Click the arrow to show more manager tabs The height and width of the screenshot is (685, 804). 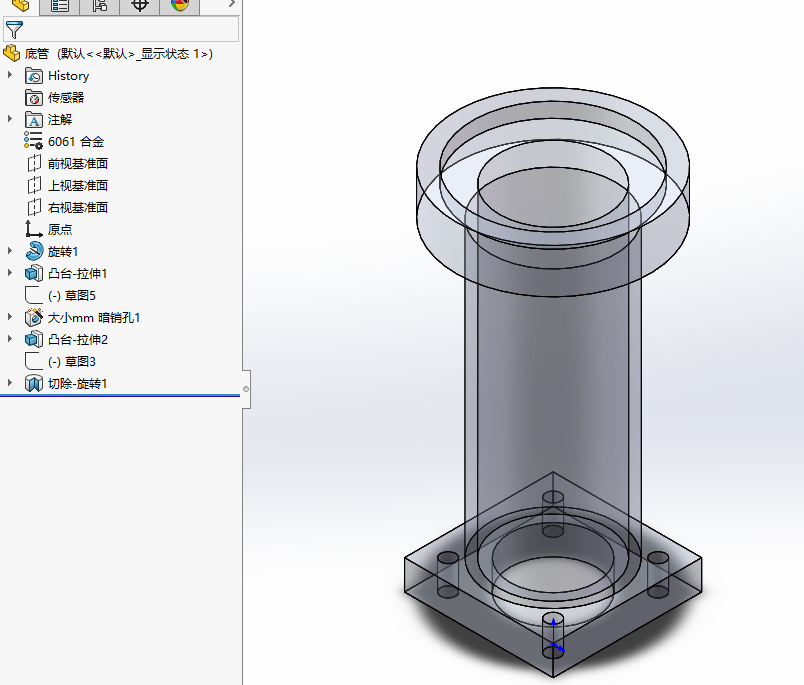click(232, 4)
